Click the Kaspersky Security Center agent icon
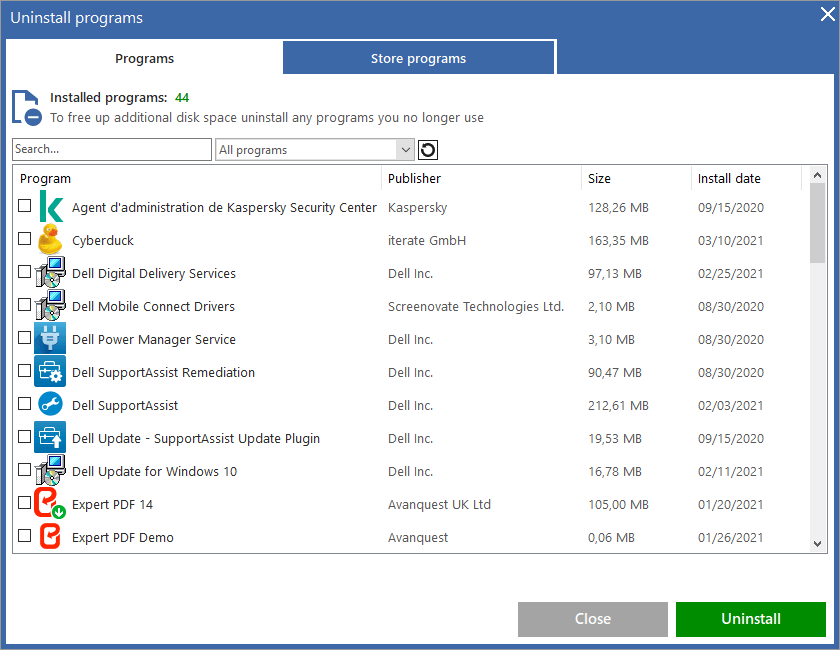840x650 pixels. [x=50, y=207]
